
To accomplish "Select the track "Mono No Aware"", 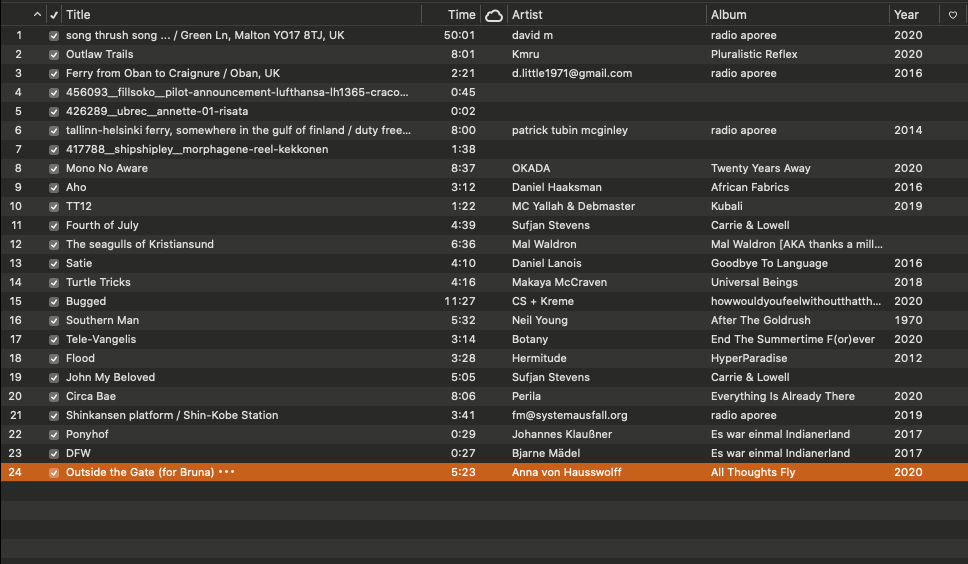I will tap(107, 168).
